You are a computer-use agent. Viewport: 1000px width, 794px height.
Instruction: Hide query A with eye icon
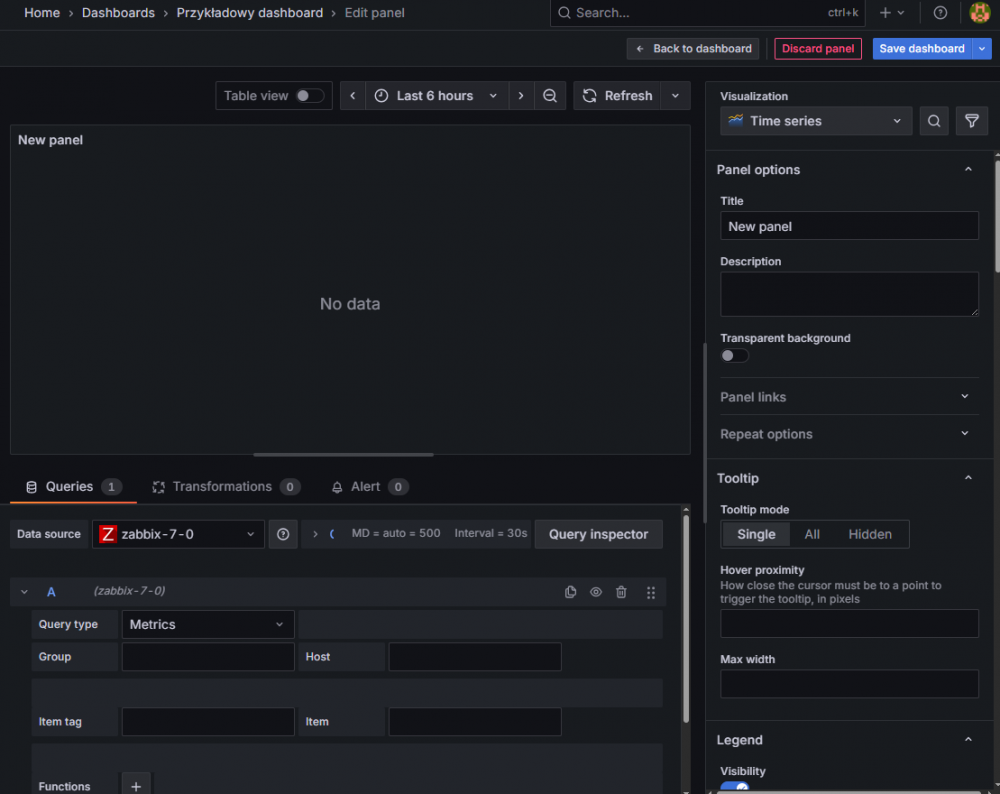click(x=596, y=592)
